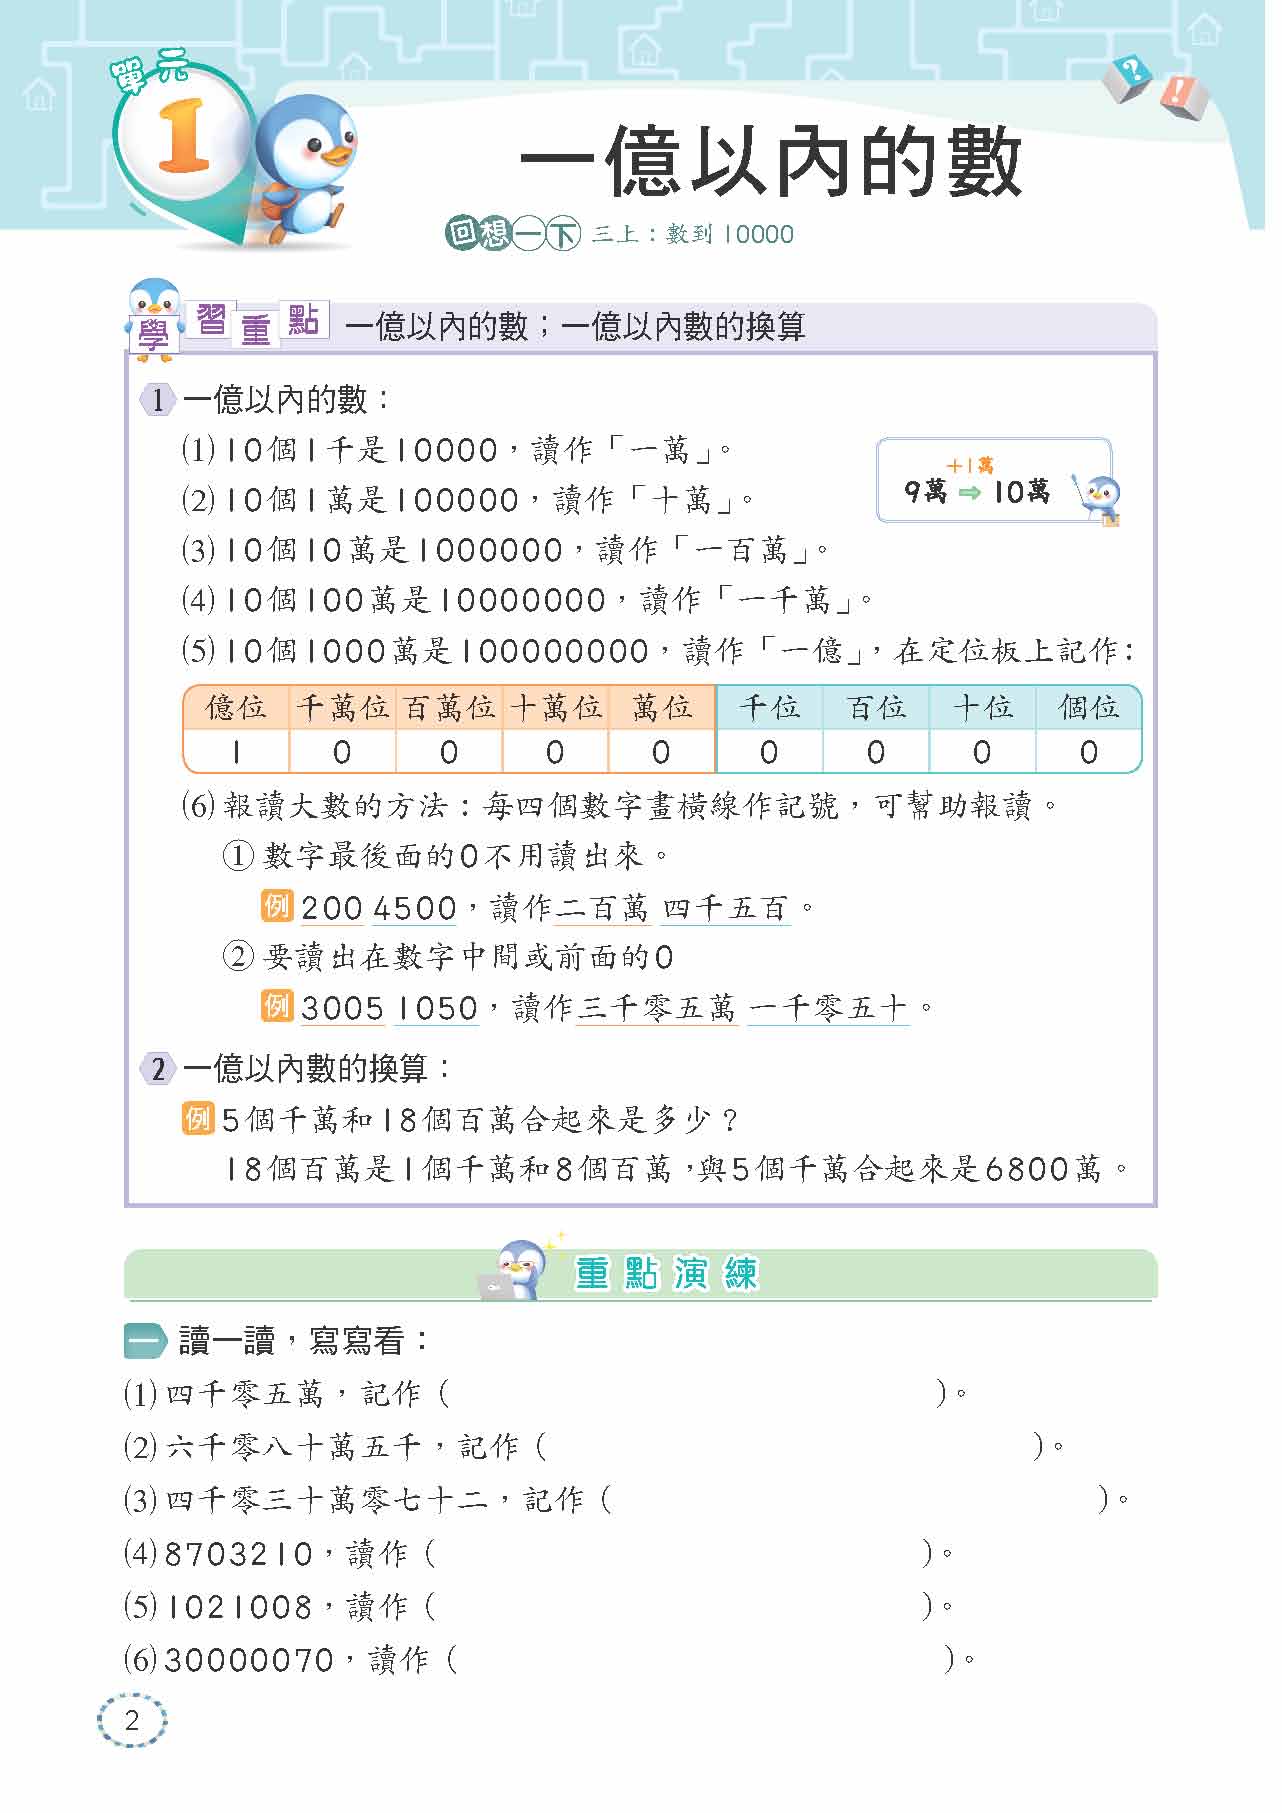Click the 個位 table header
The image size is (1282, 1813).
coord(1088,708)
